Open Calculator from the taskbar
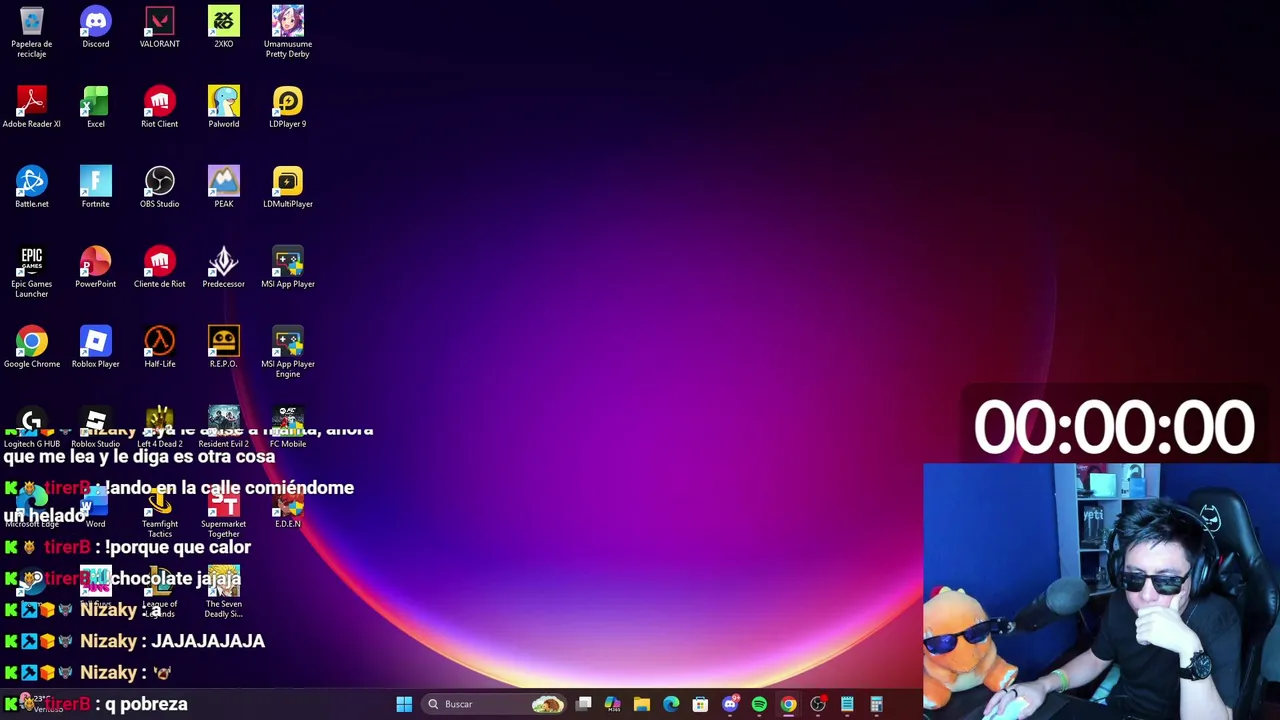Viewport: 1280px width, 720px height. [876, 704]
